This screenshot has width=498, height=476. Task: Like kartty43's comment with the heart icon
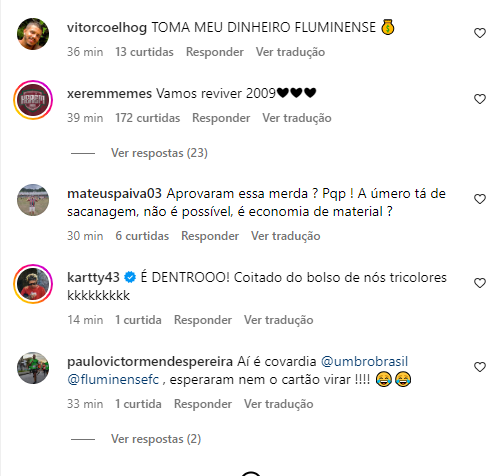coord(480,283)
